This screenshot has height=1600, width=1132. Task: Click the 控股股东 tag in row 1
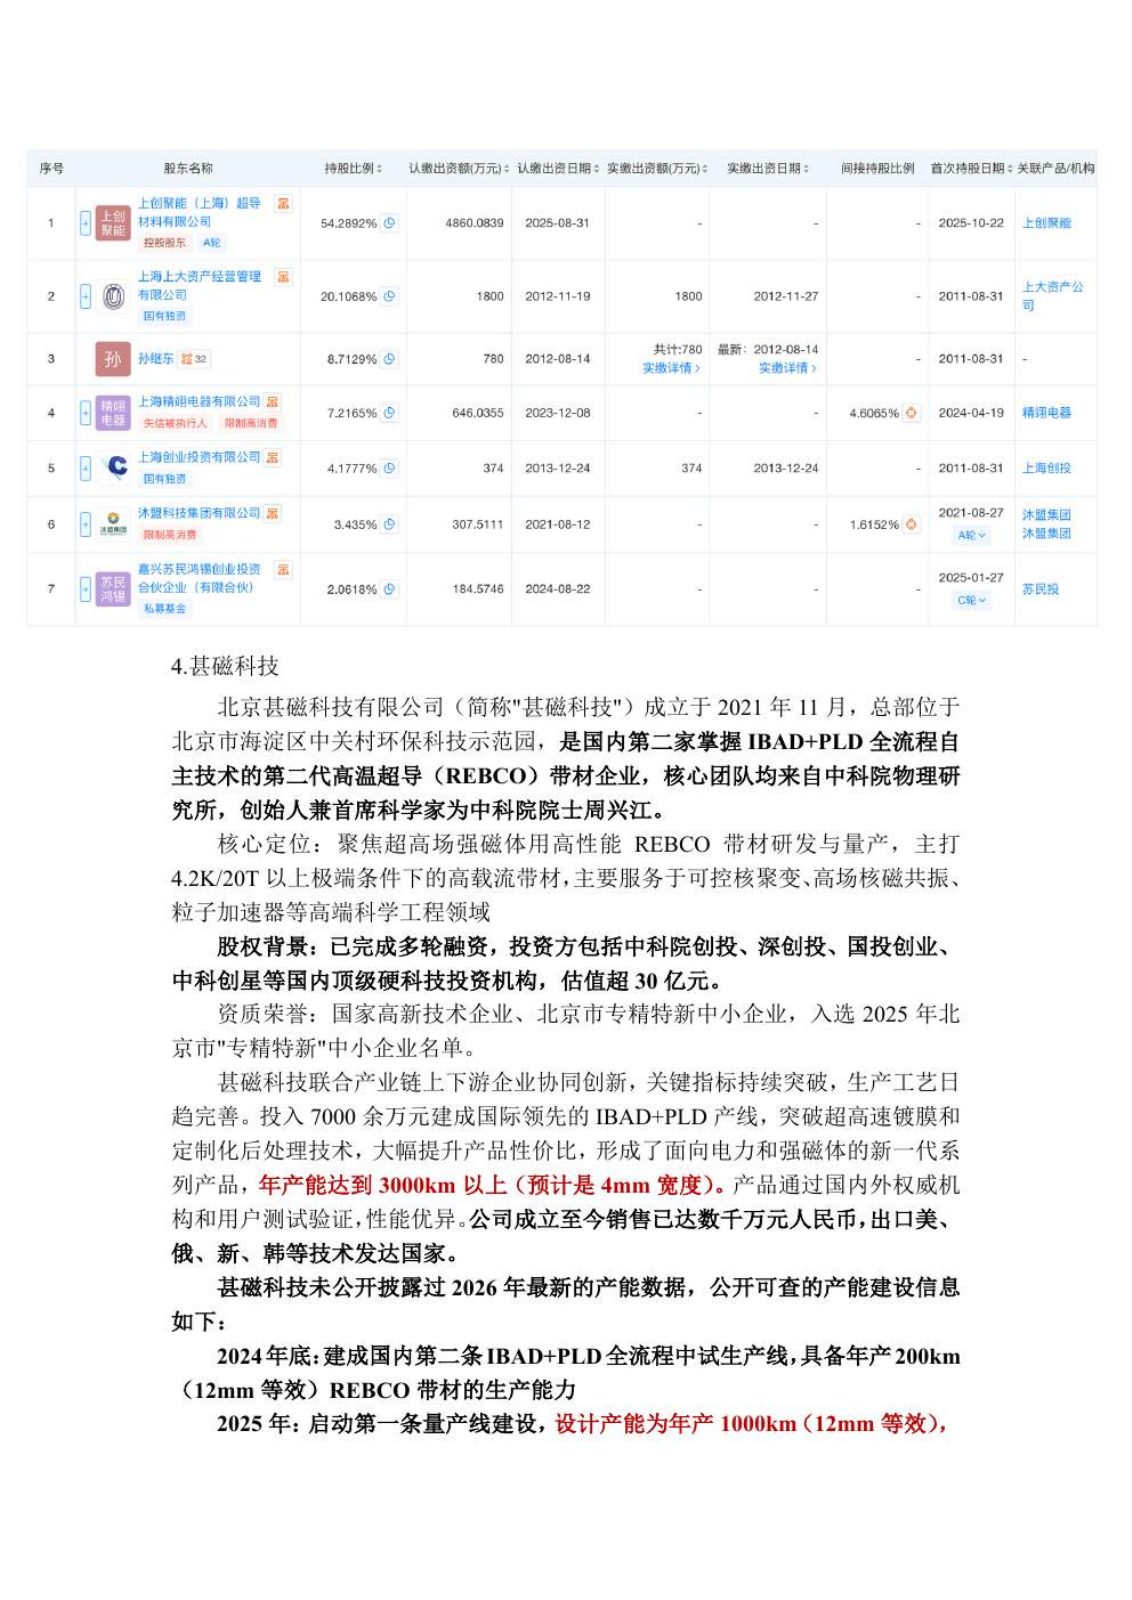[164, 243]
